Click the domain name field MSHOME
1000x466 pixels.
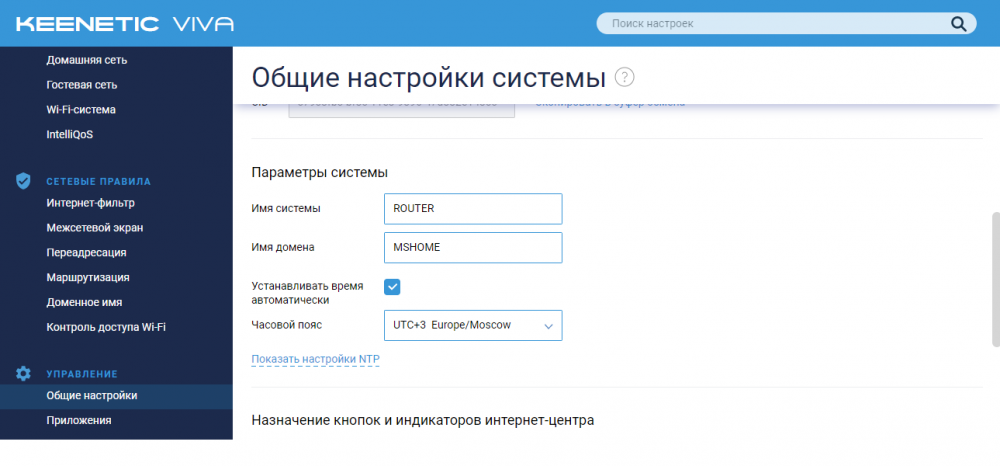(x=472, y=247)
